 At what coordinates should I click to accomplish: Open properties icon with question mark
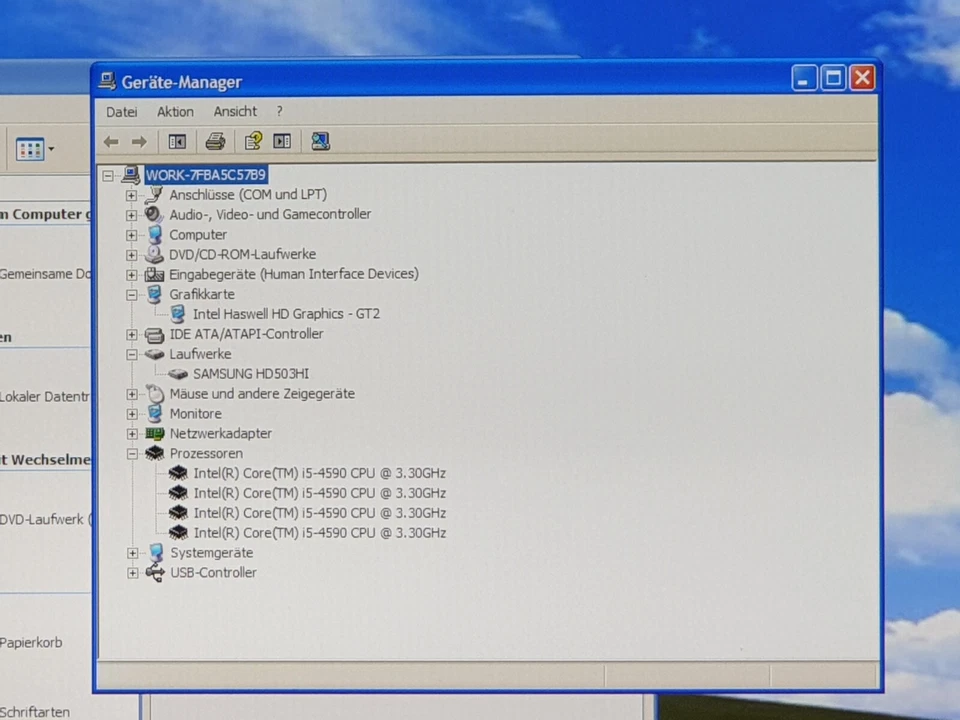tap(253, 141)
